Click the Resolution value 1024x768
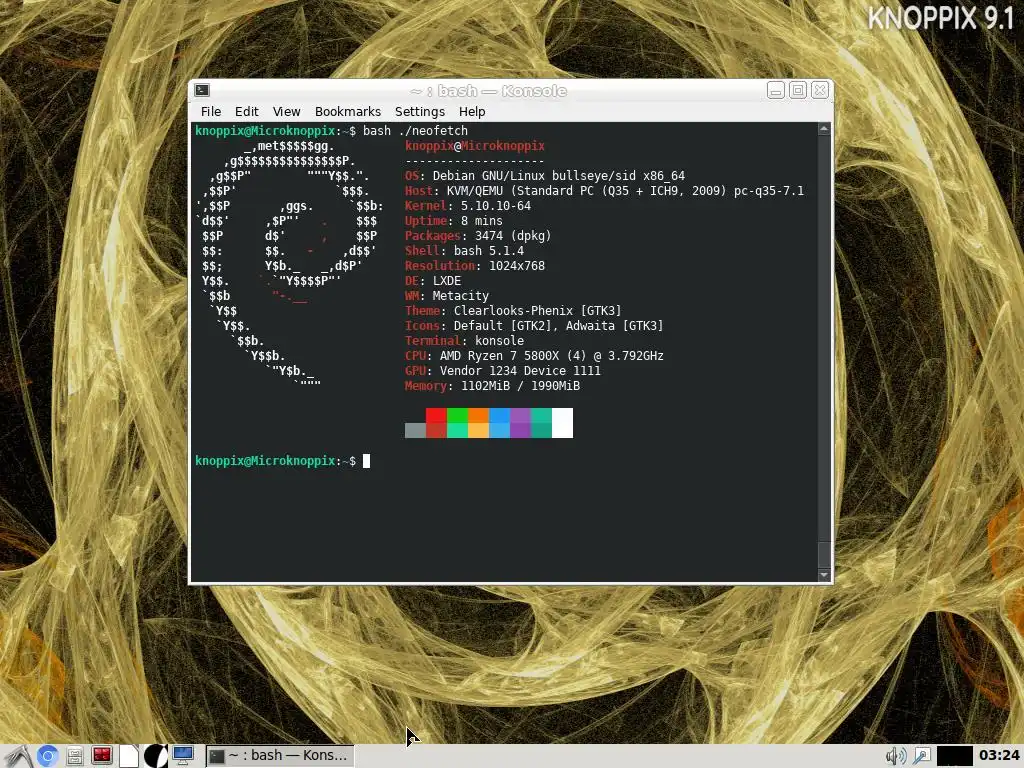1024x768 pixels. (x=517, y=266)
